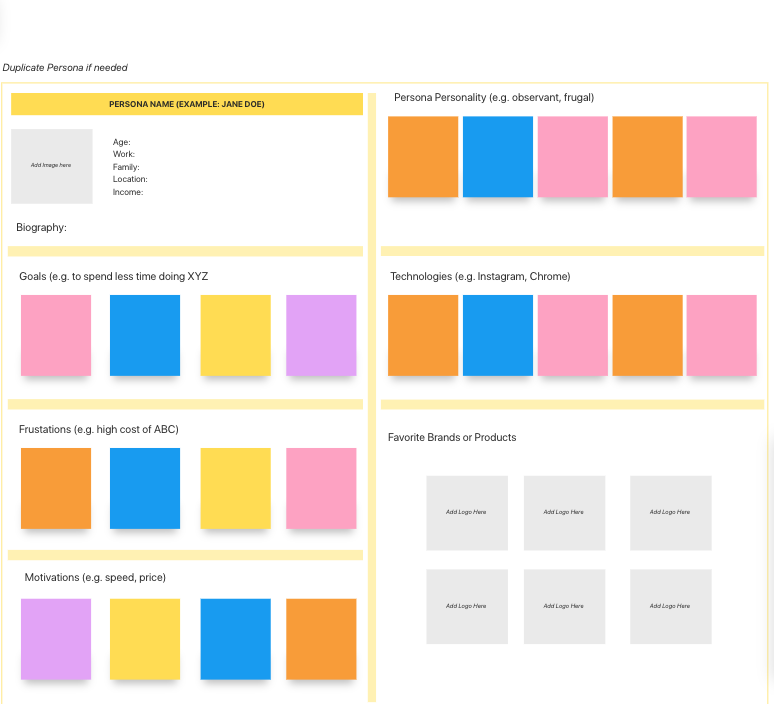This screenshot has width=774, height=704.
Task: Select the orange sticky note under Motivations
Action: click(x=321, y=639)
